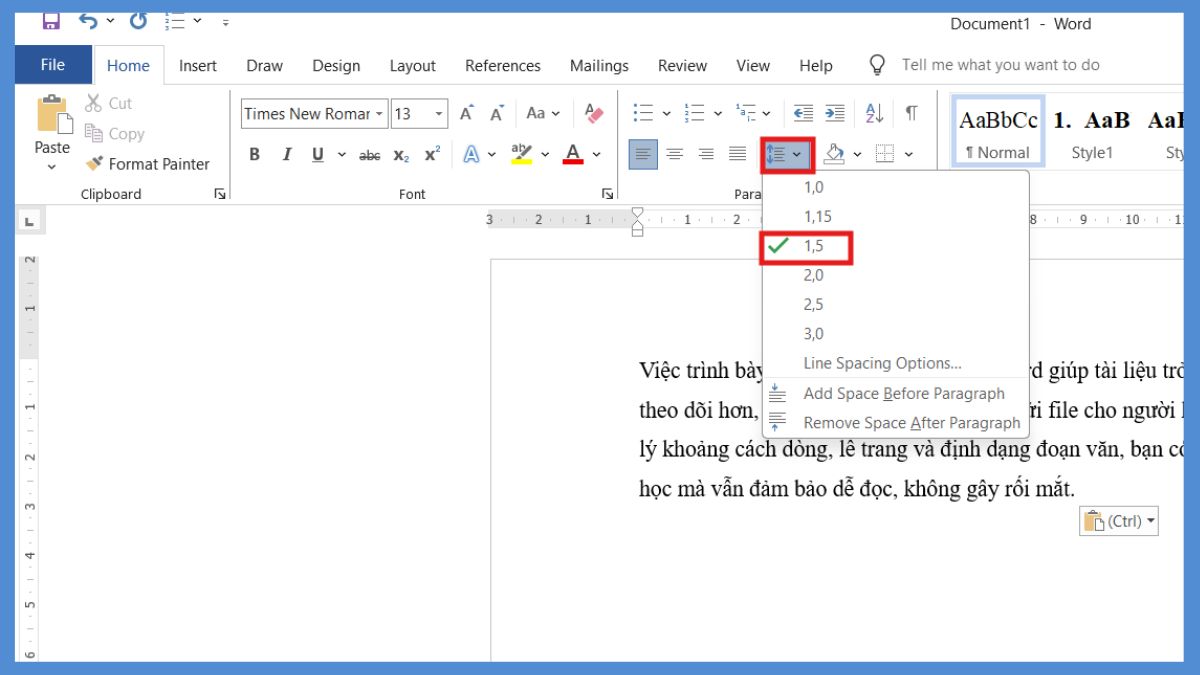
Task: Click the red font color swatch
Action: [573, 159]
